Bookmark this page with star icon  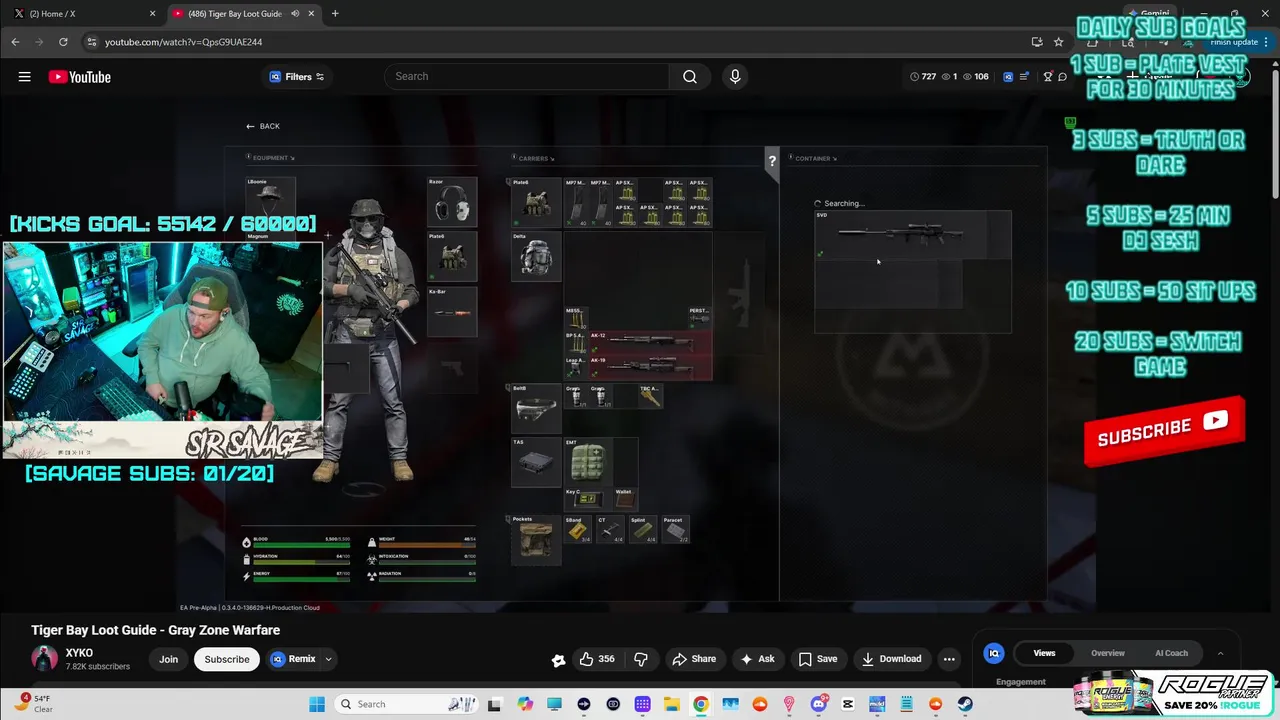[1058, 42]
